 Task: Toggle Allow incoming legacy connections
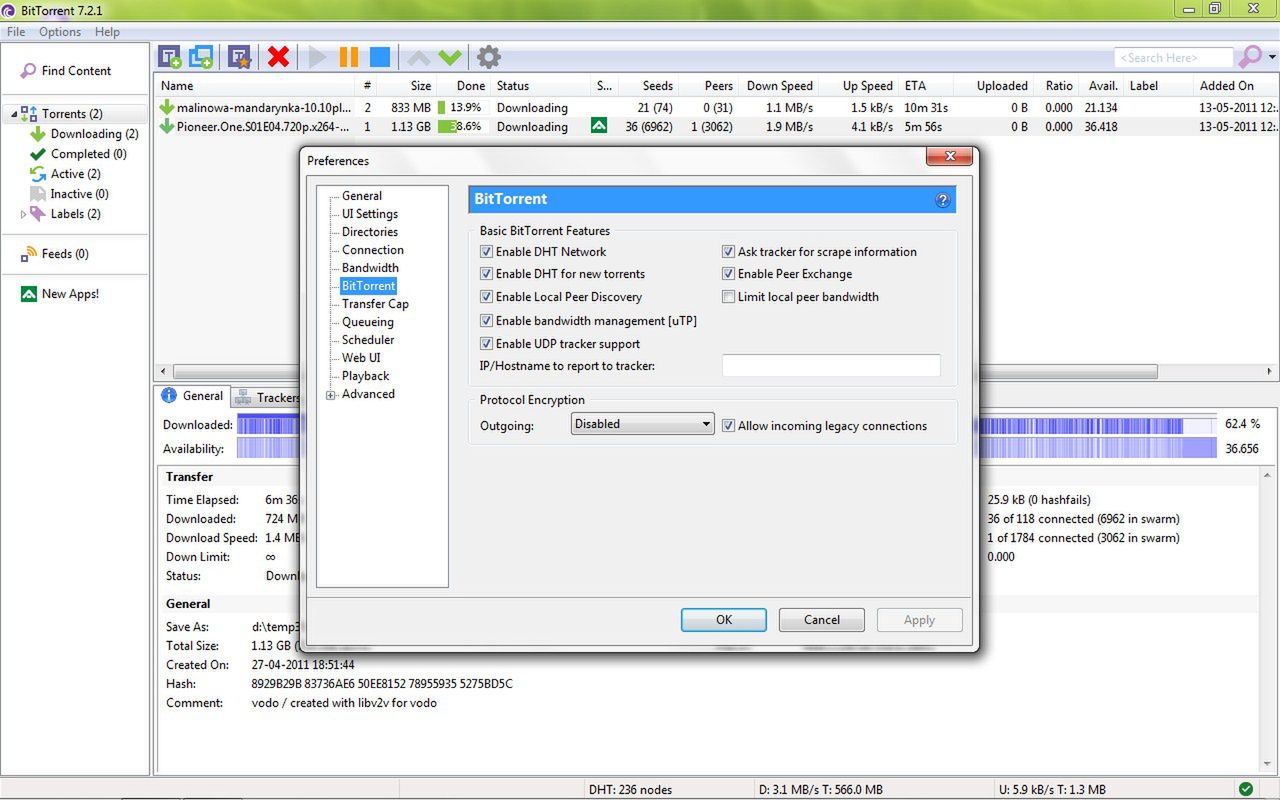tap(729, 426)
